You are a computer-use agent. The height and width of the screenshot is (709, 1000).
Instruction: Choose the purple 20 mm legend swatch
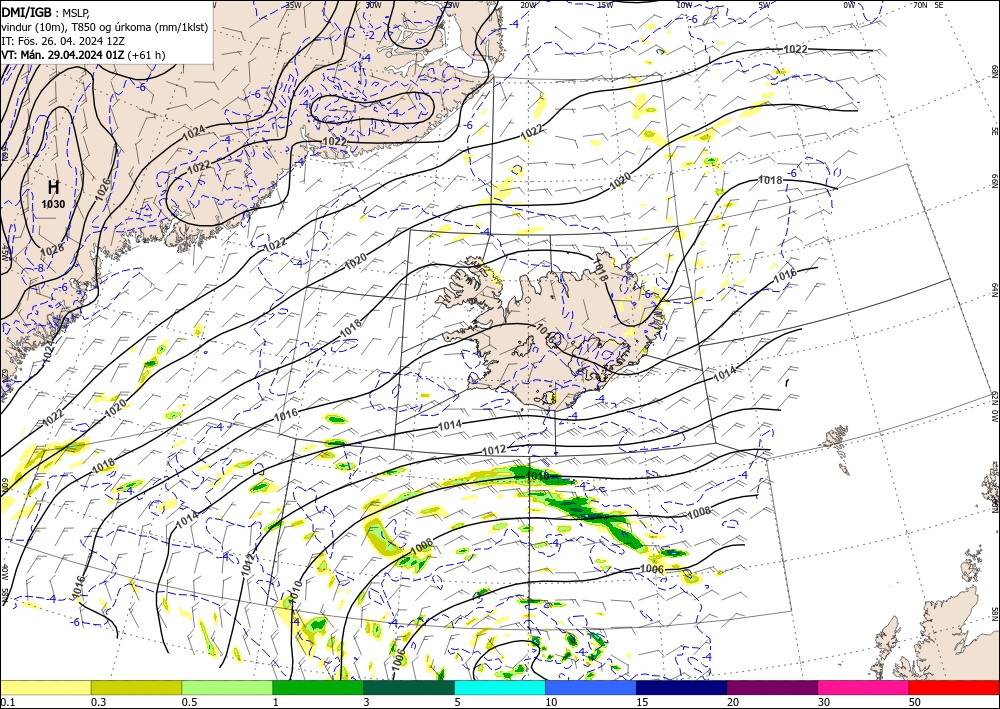(772, 687)
